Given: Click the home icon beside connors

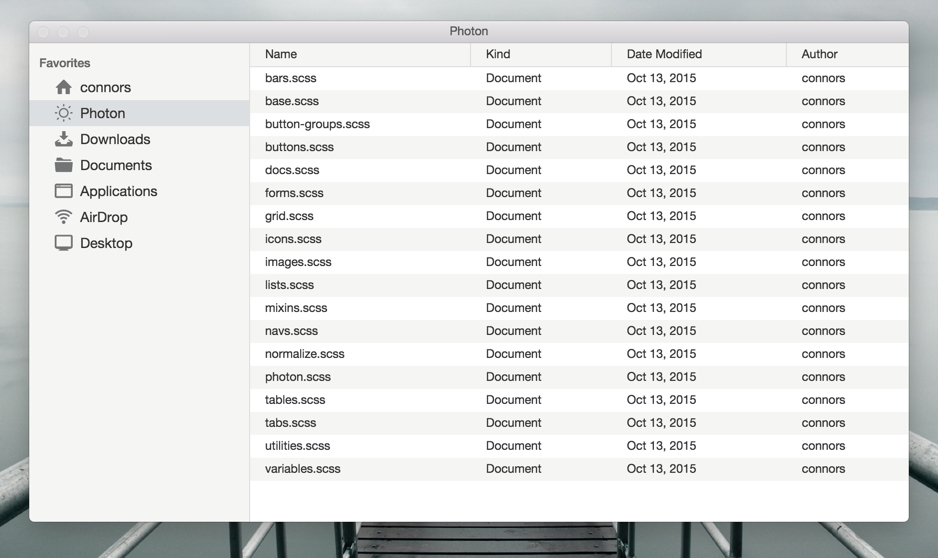Looking at the screenshot, I should click(x=63, y=87).
